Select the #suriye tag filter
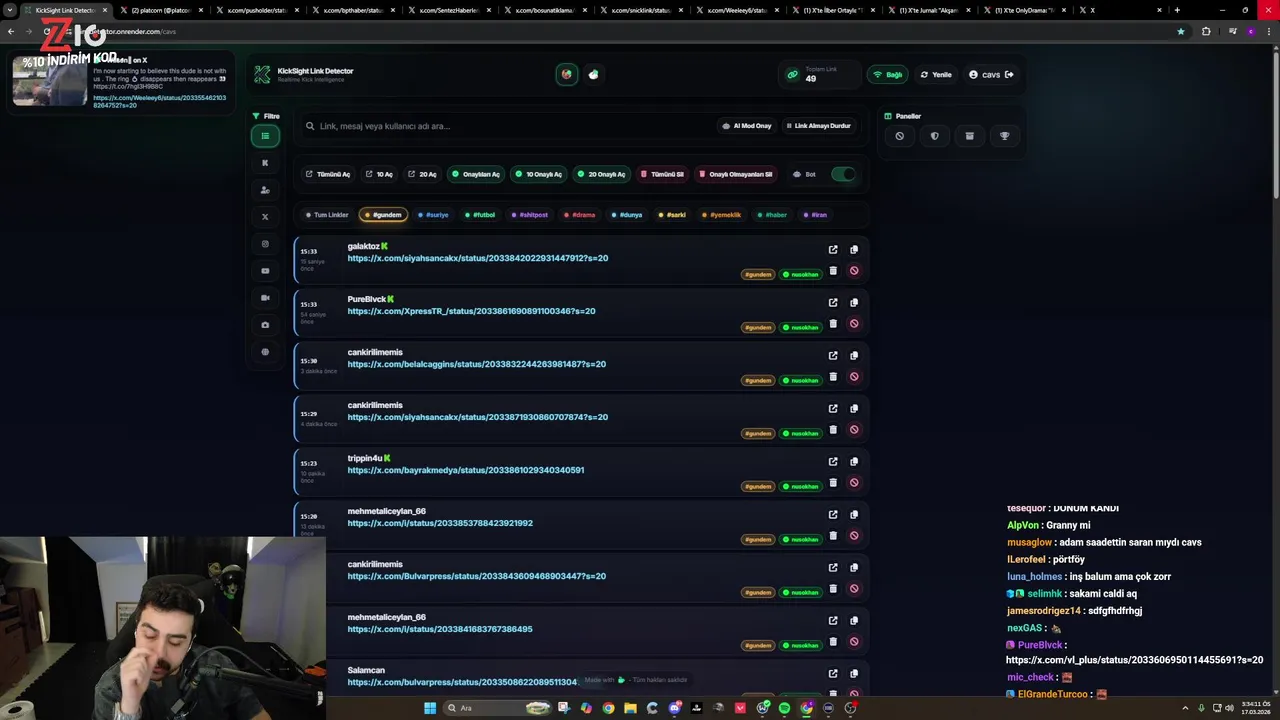This screenshot has height=720, width=1280. point(433,215)
